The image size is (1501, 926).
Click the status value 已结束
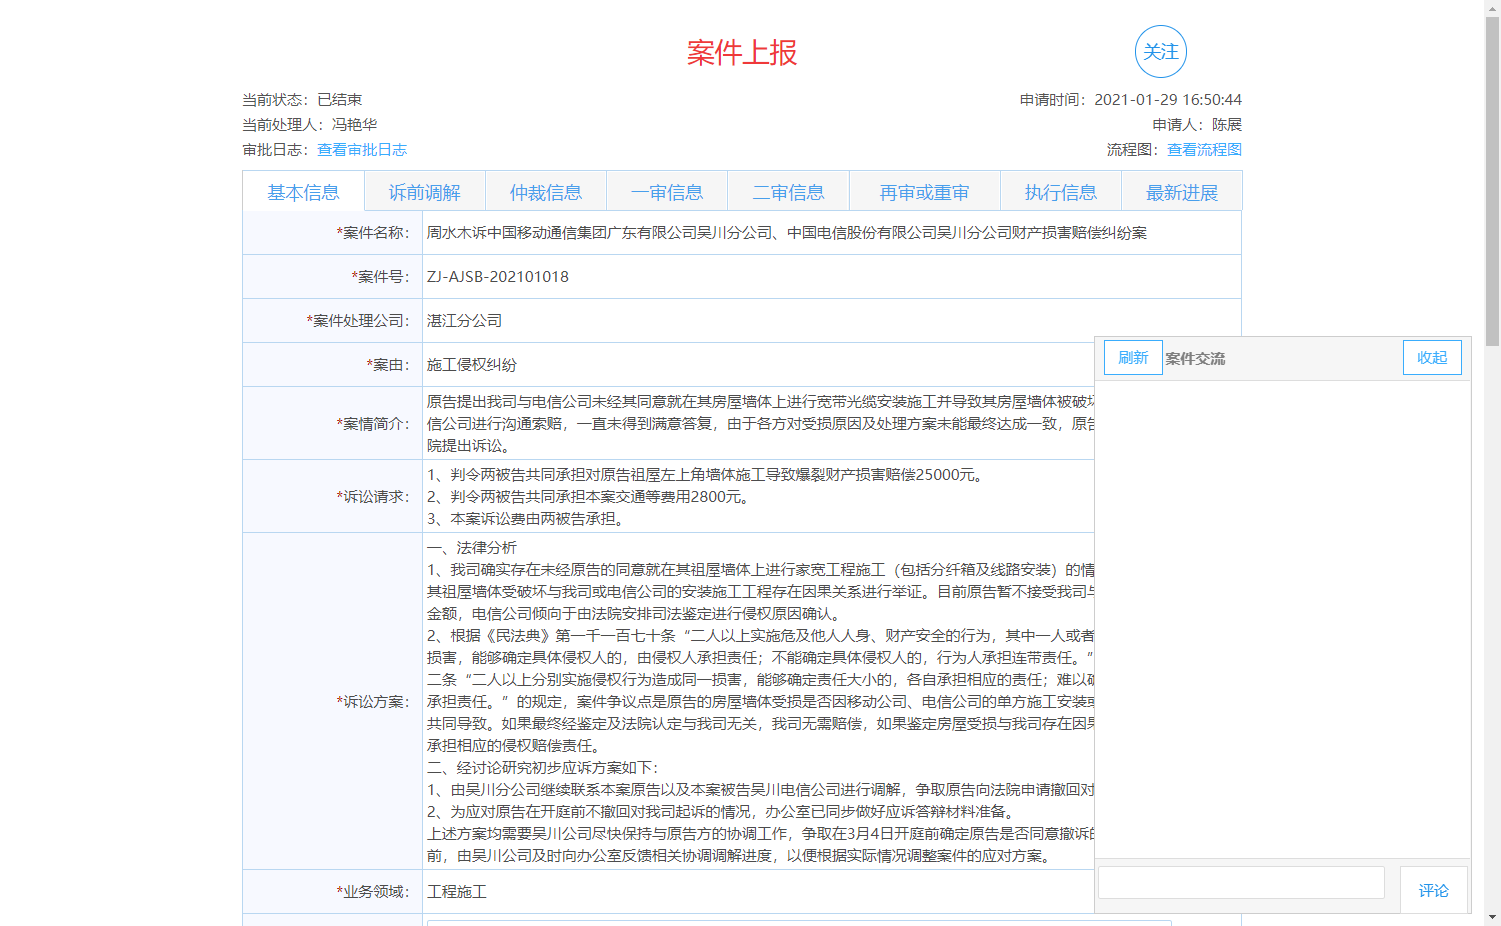pos(339,100)
